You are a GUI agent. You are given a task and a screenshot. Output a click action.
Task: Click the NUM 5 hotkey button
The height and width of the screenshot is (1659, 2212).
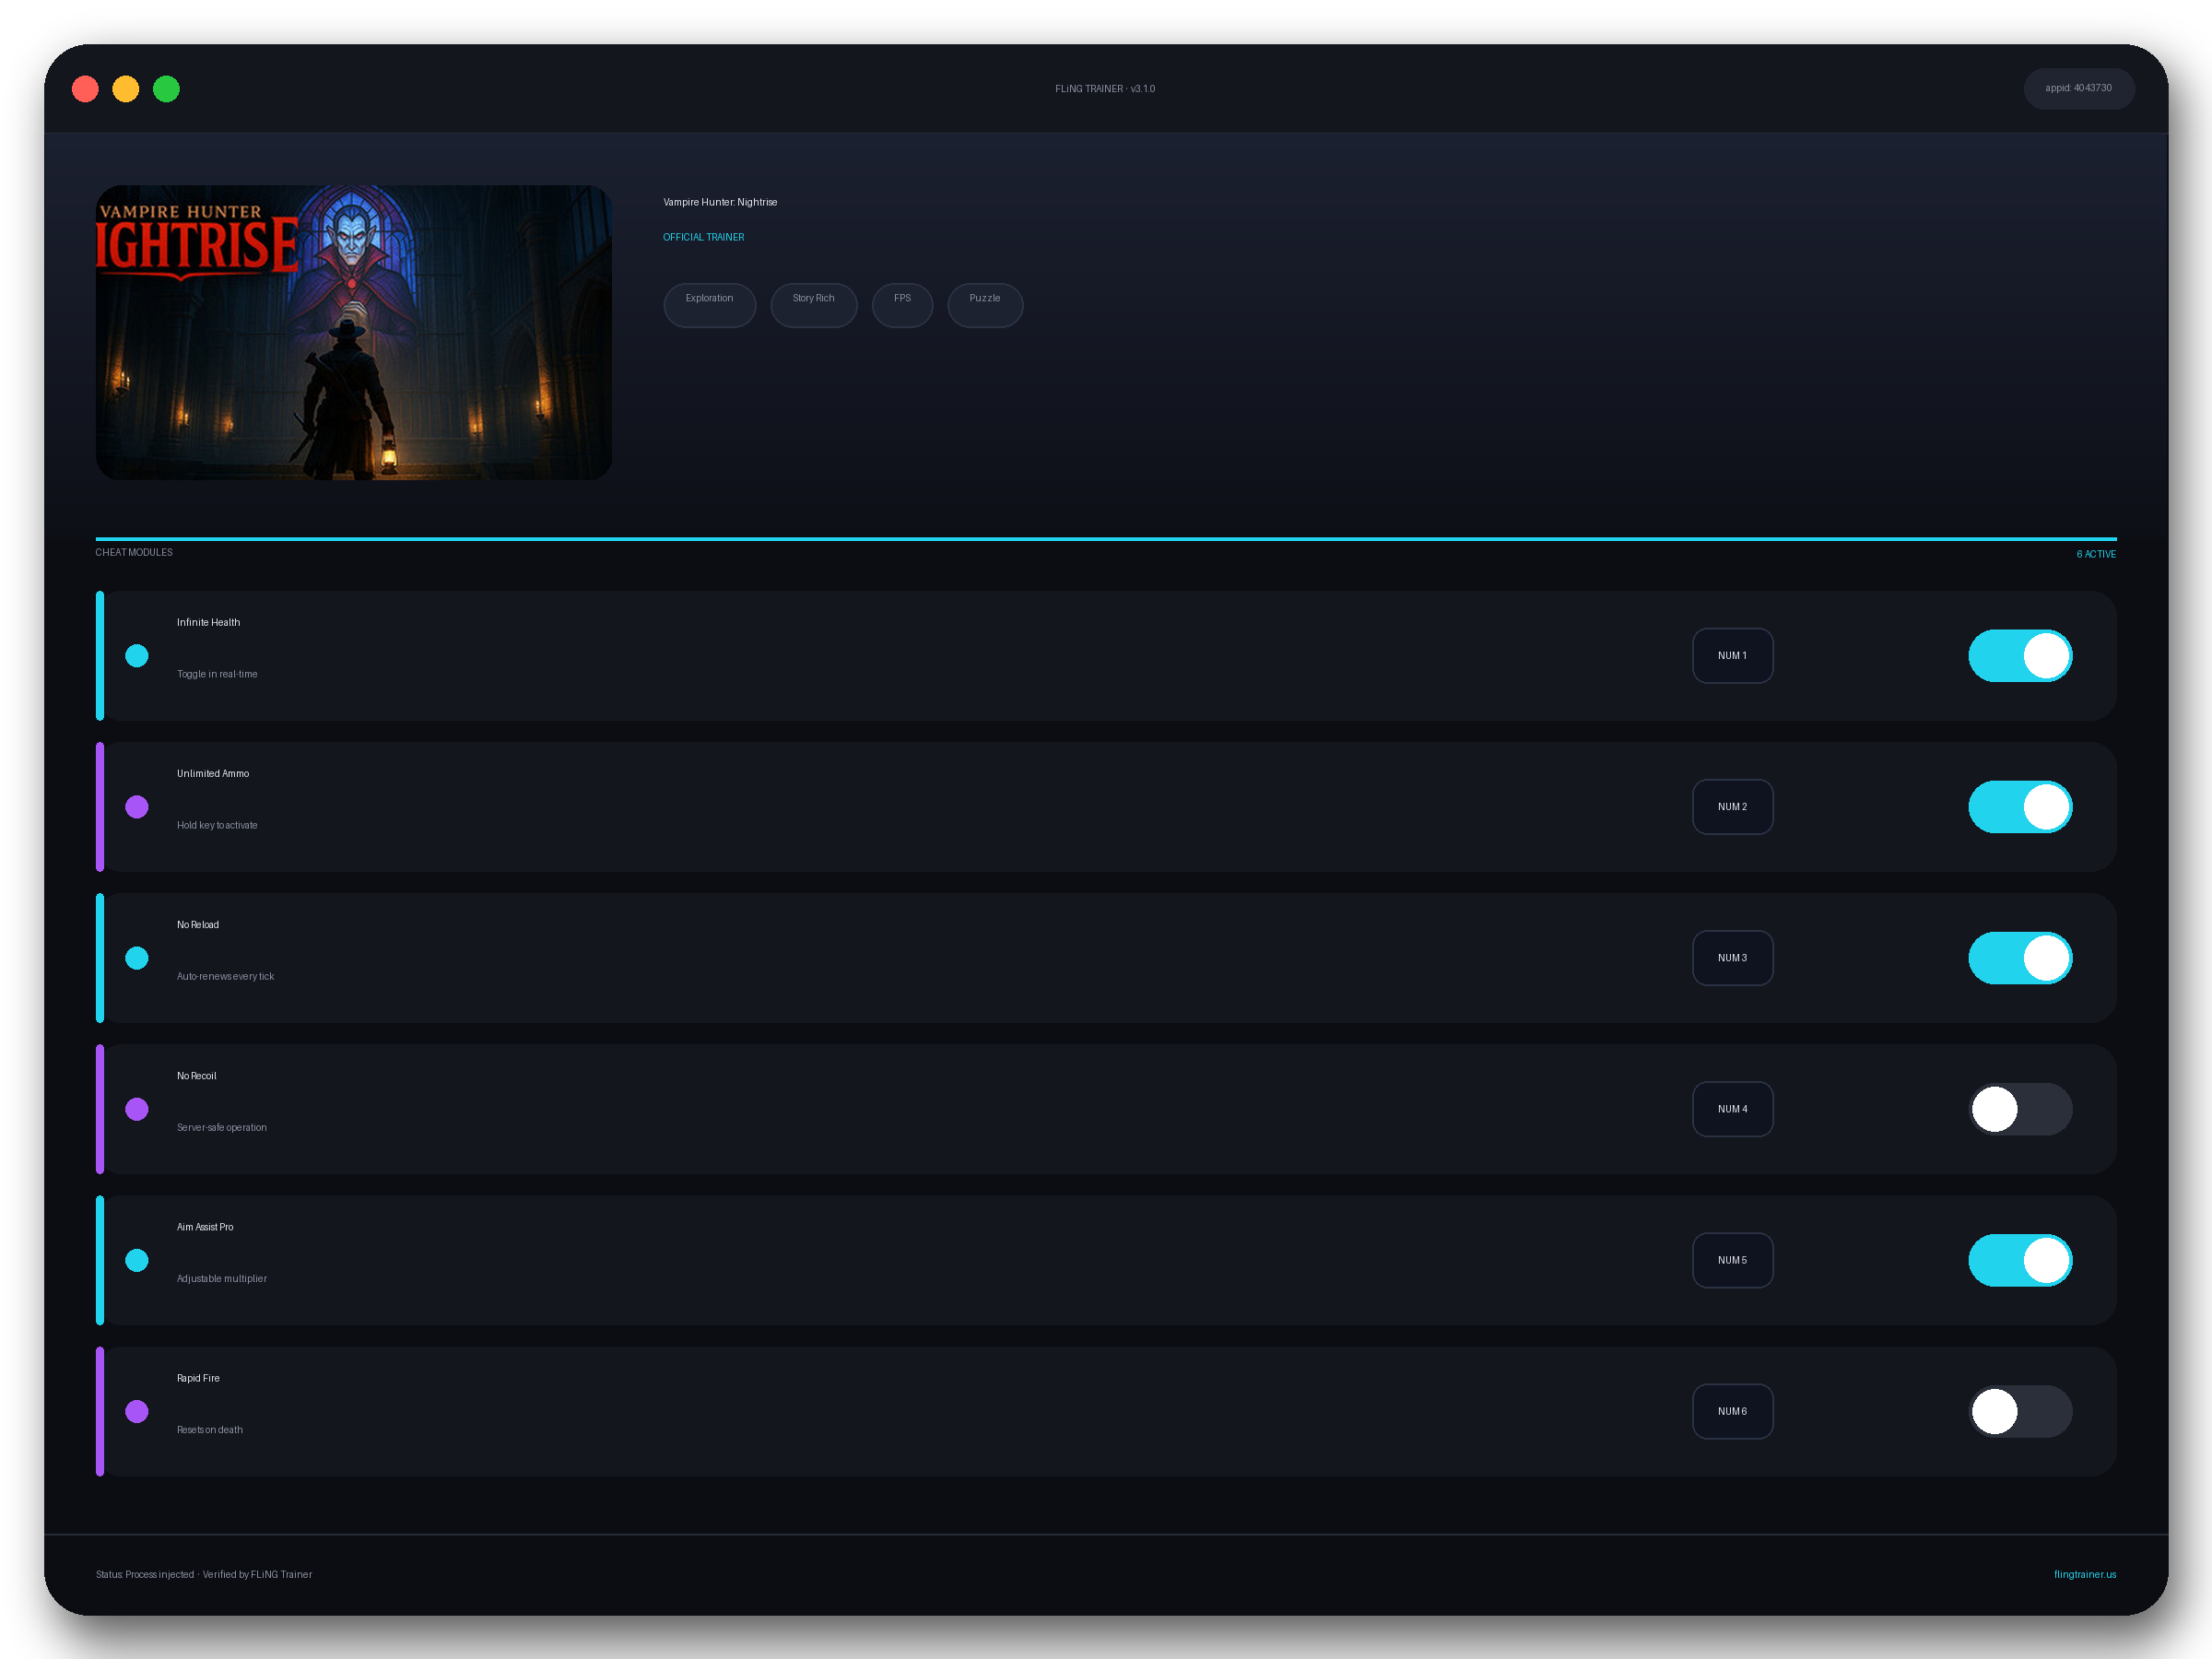tap(1732, 1260)
